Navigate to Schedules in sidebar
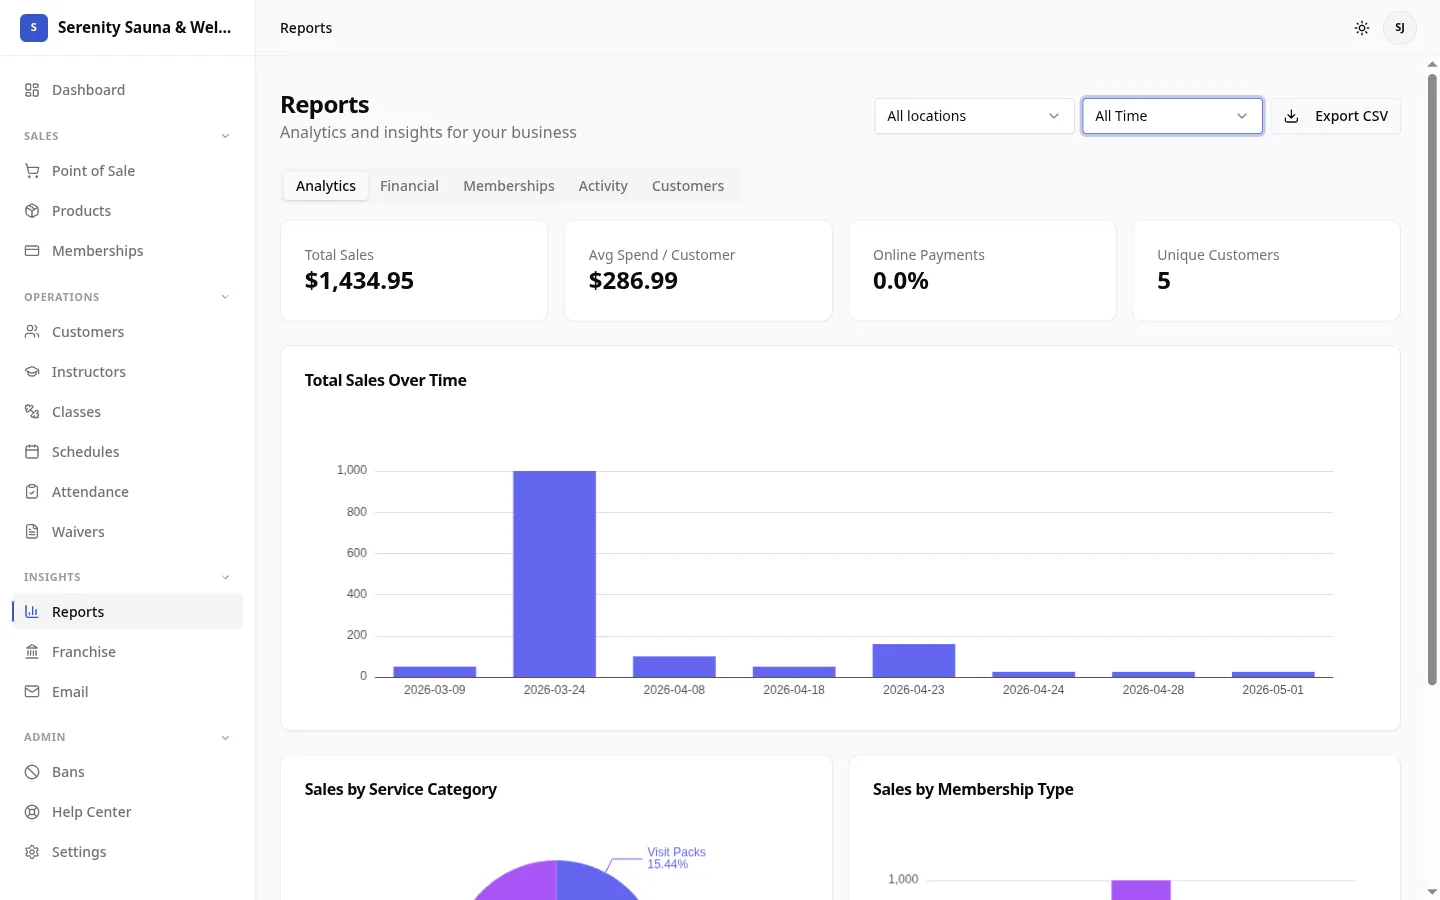1440x900 pixels. [x=127, y=452]
